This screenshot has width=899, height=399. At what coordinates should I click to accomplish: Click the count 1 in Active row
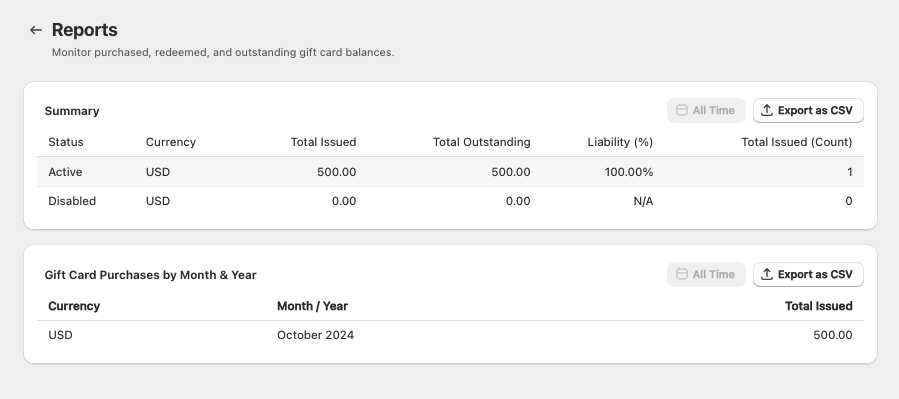[x=850, y=172]
